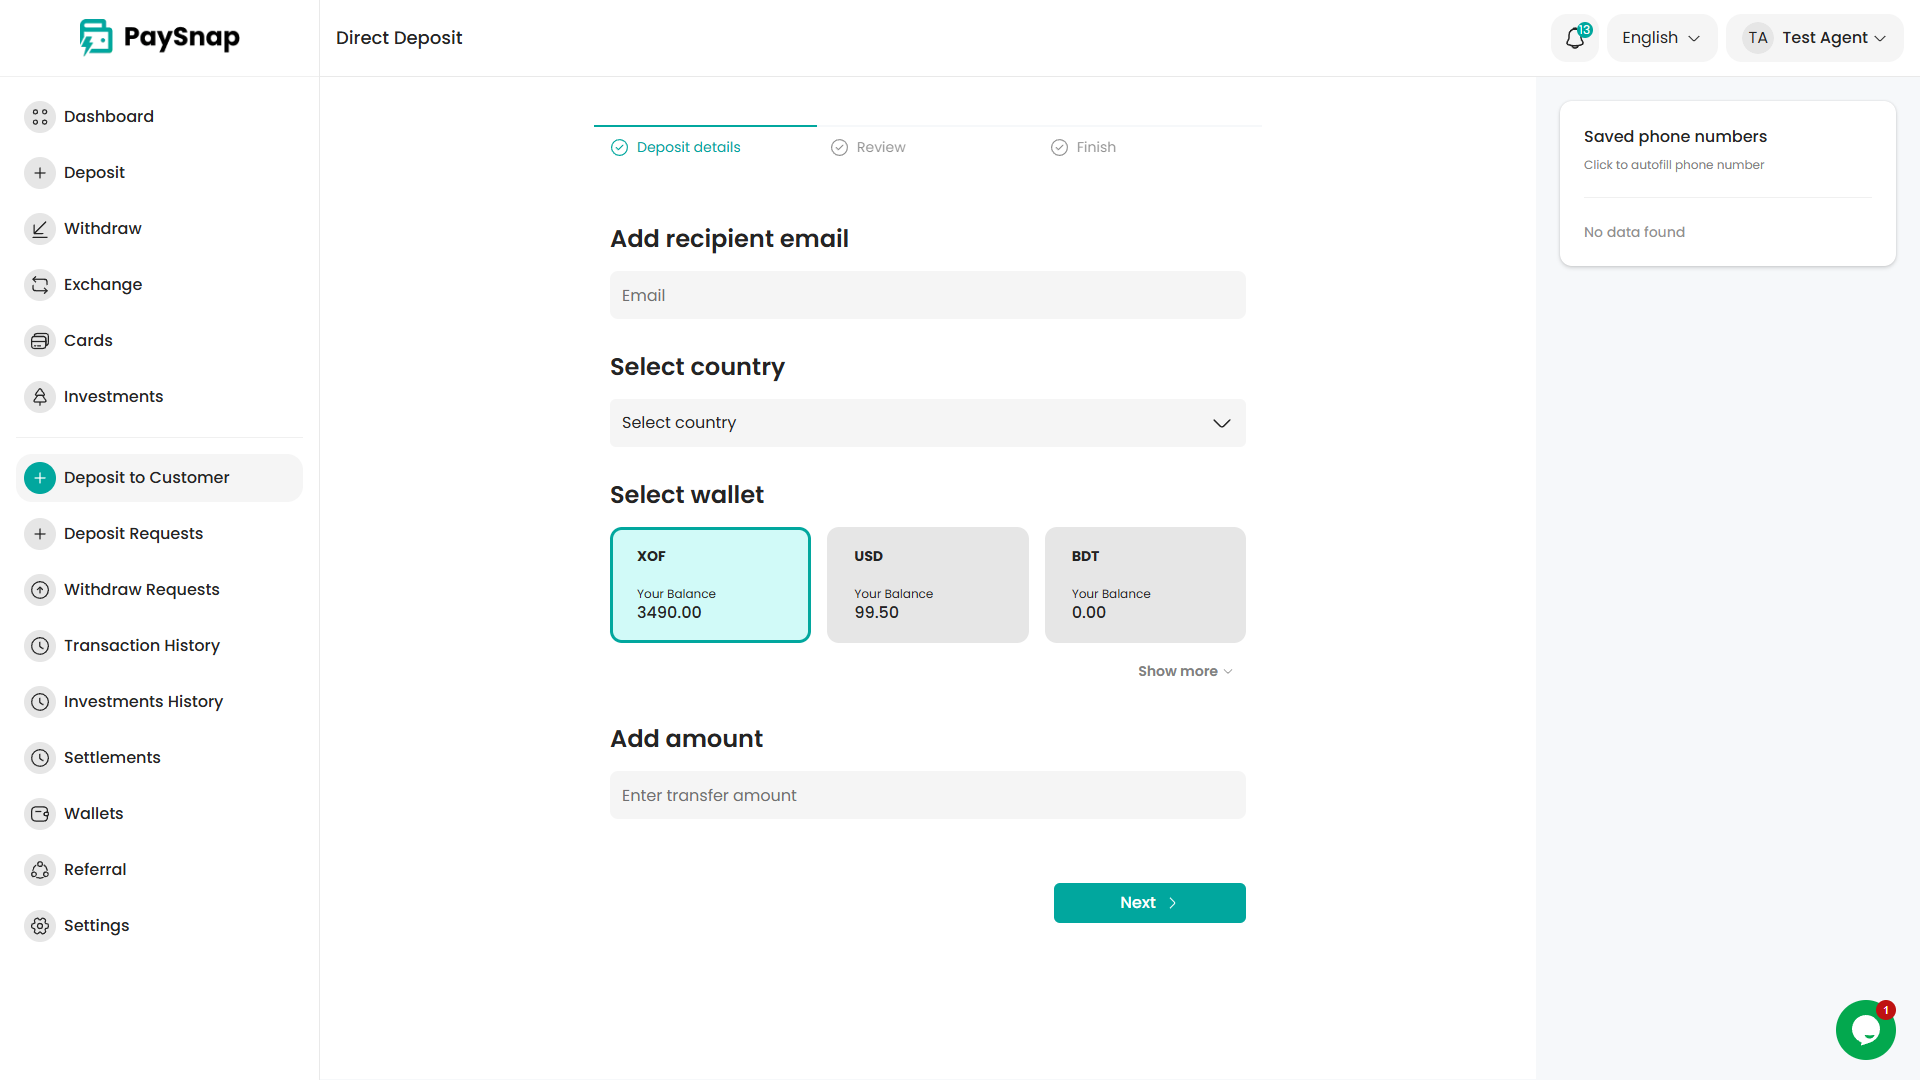Open Transaction History from sidebar
The width and height of the screenshot is (1920, 1080).
click(141, 646)
